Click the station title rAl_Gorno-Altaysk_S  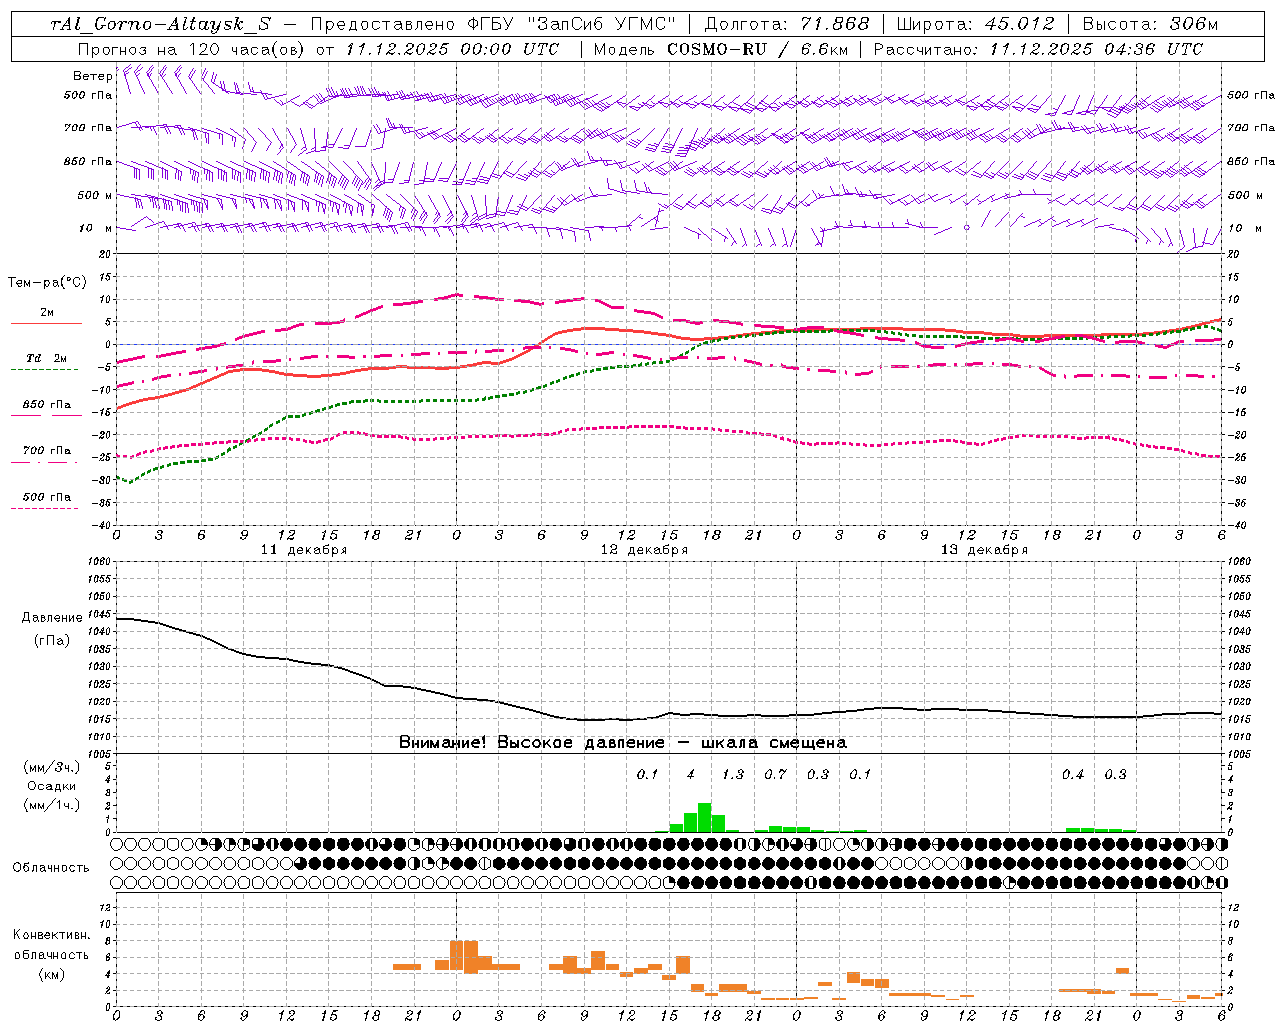[x=160, y=24]
